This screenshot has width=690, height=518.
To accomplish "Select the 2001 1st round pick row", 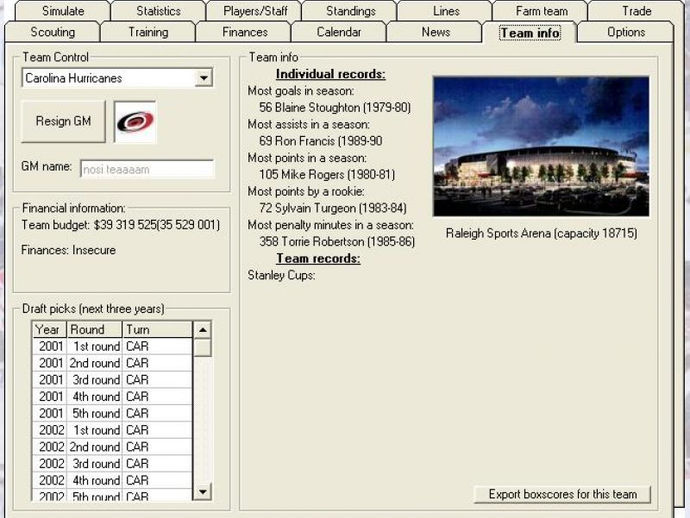I will pos(112,346).
